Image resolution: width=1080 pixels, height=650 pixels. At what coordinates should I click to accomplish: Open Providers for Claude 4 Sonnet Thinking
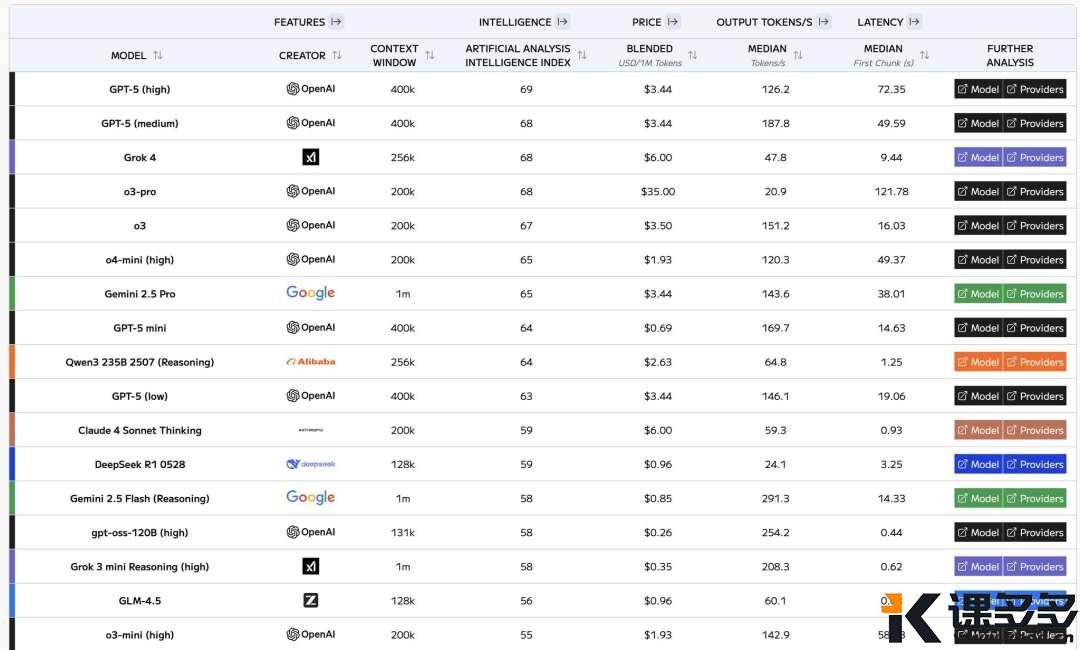click(x=1035, y=430)
